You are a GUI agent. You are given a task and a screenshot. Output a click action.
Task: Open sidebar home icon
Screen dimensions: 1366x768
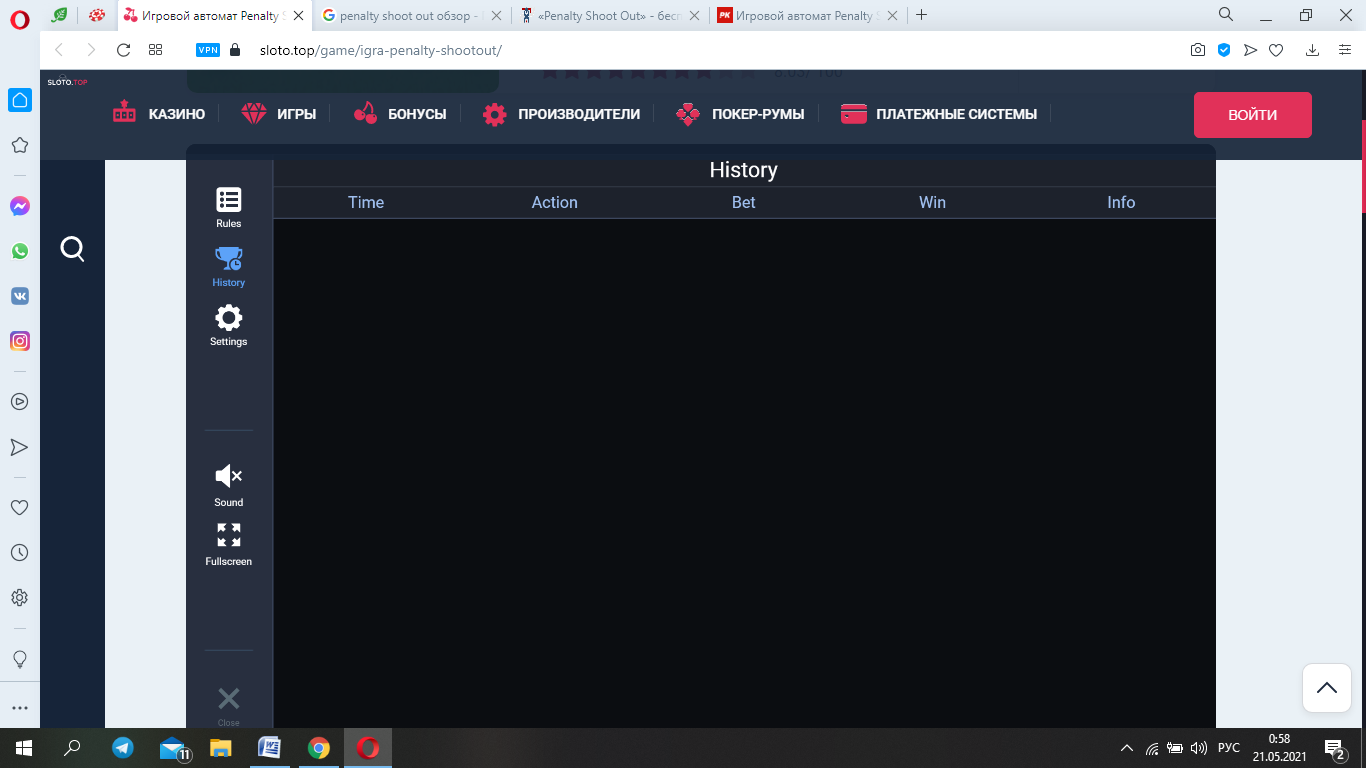[x=19, y=100]
